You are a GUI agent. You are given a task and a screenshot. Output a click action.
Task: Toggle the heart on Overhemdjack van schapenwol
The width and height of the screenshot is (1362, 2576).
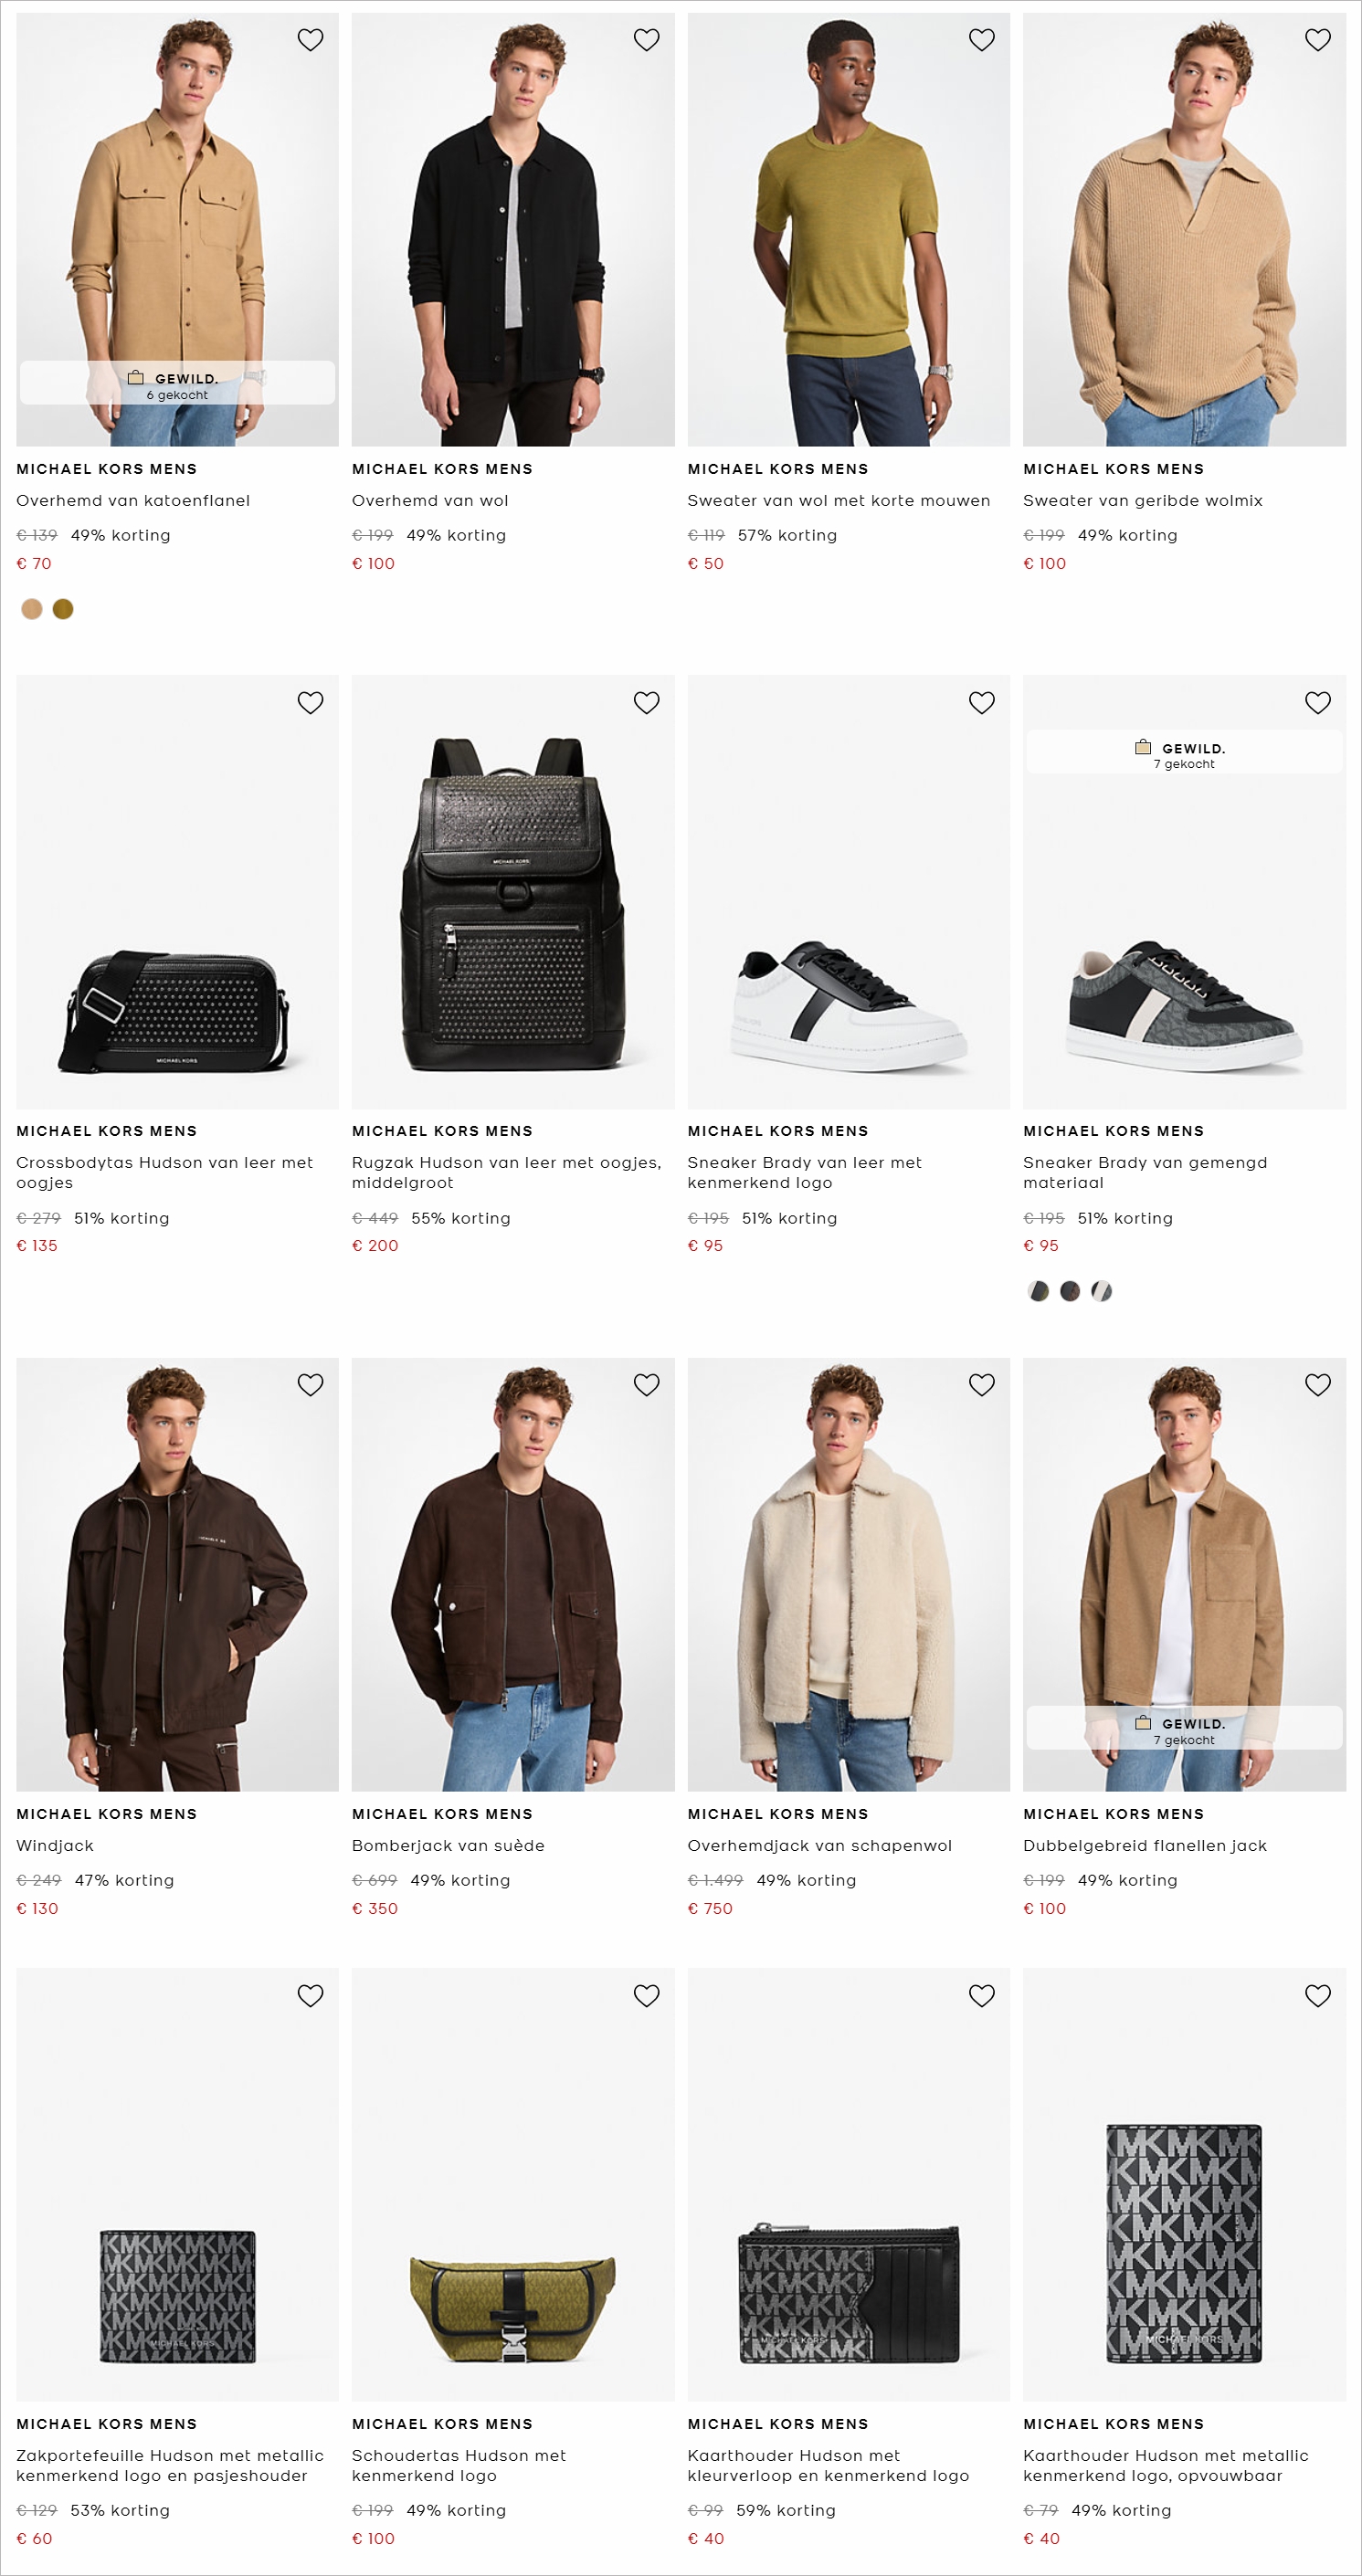(x=982, y=1385)
